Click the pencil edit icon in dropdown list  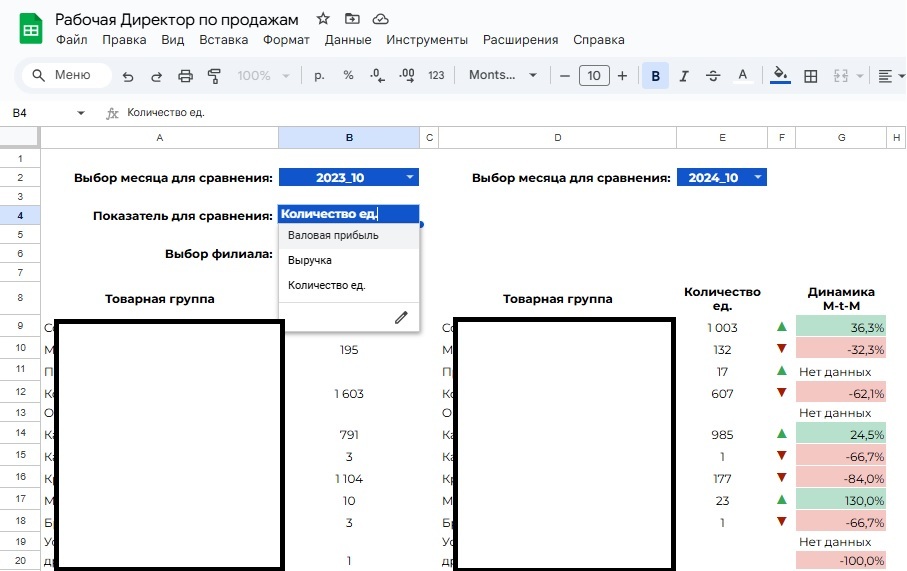point(401,317)
